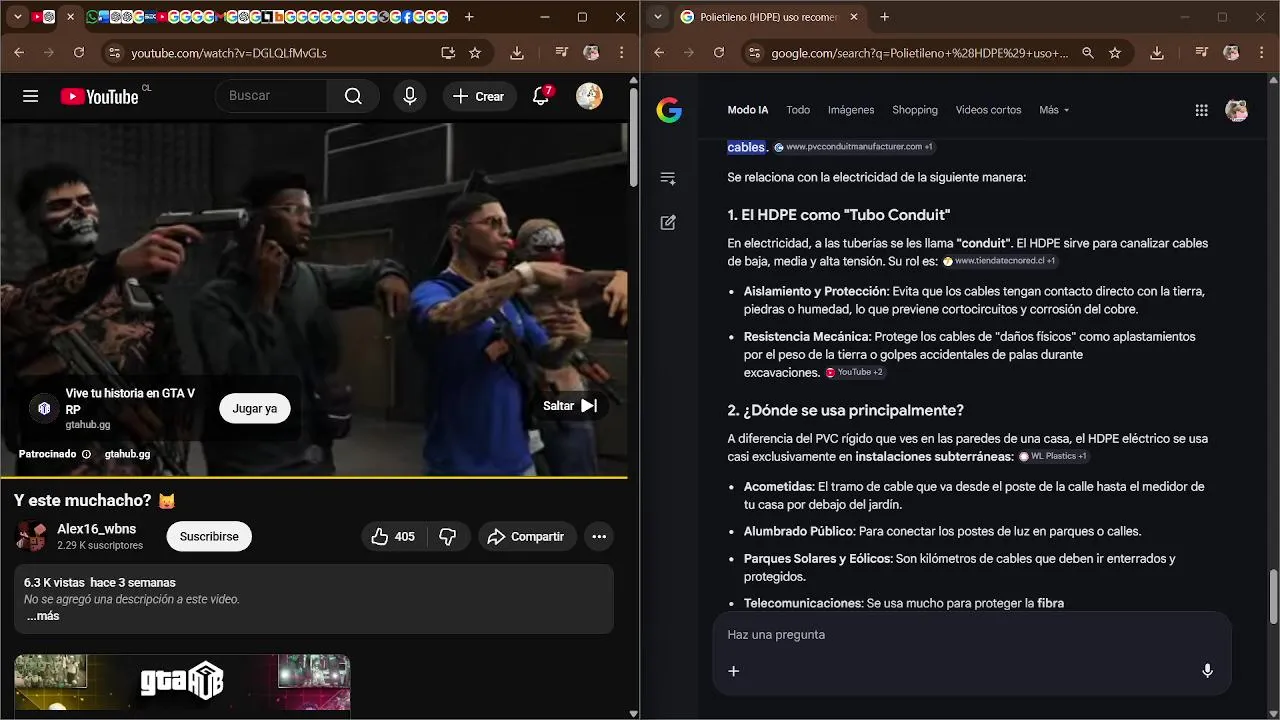This screenshot has width=1280, height=720.
Task: Open new tab in the YouTube window
Action: pyautogui.click(x=469, y=17)
